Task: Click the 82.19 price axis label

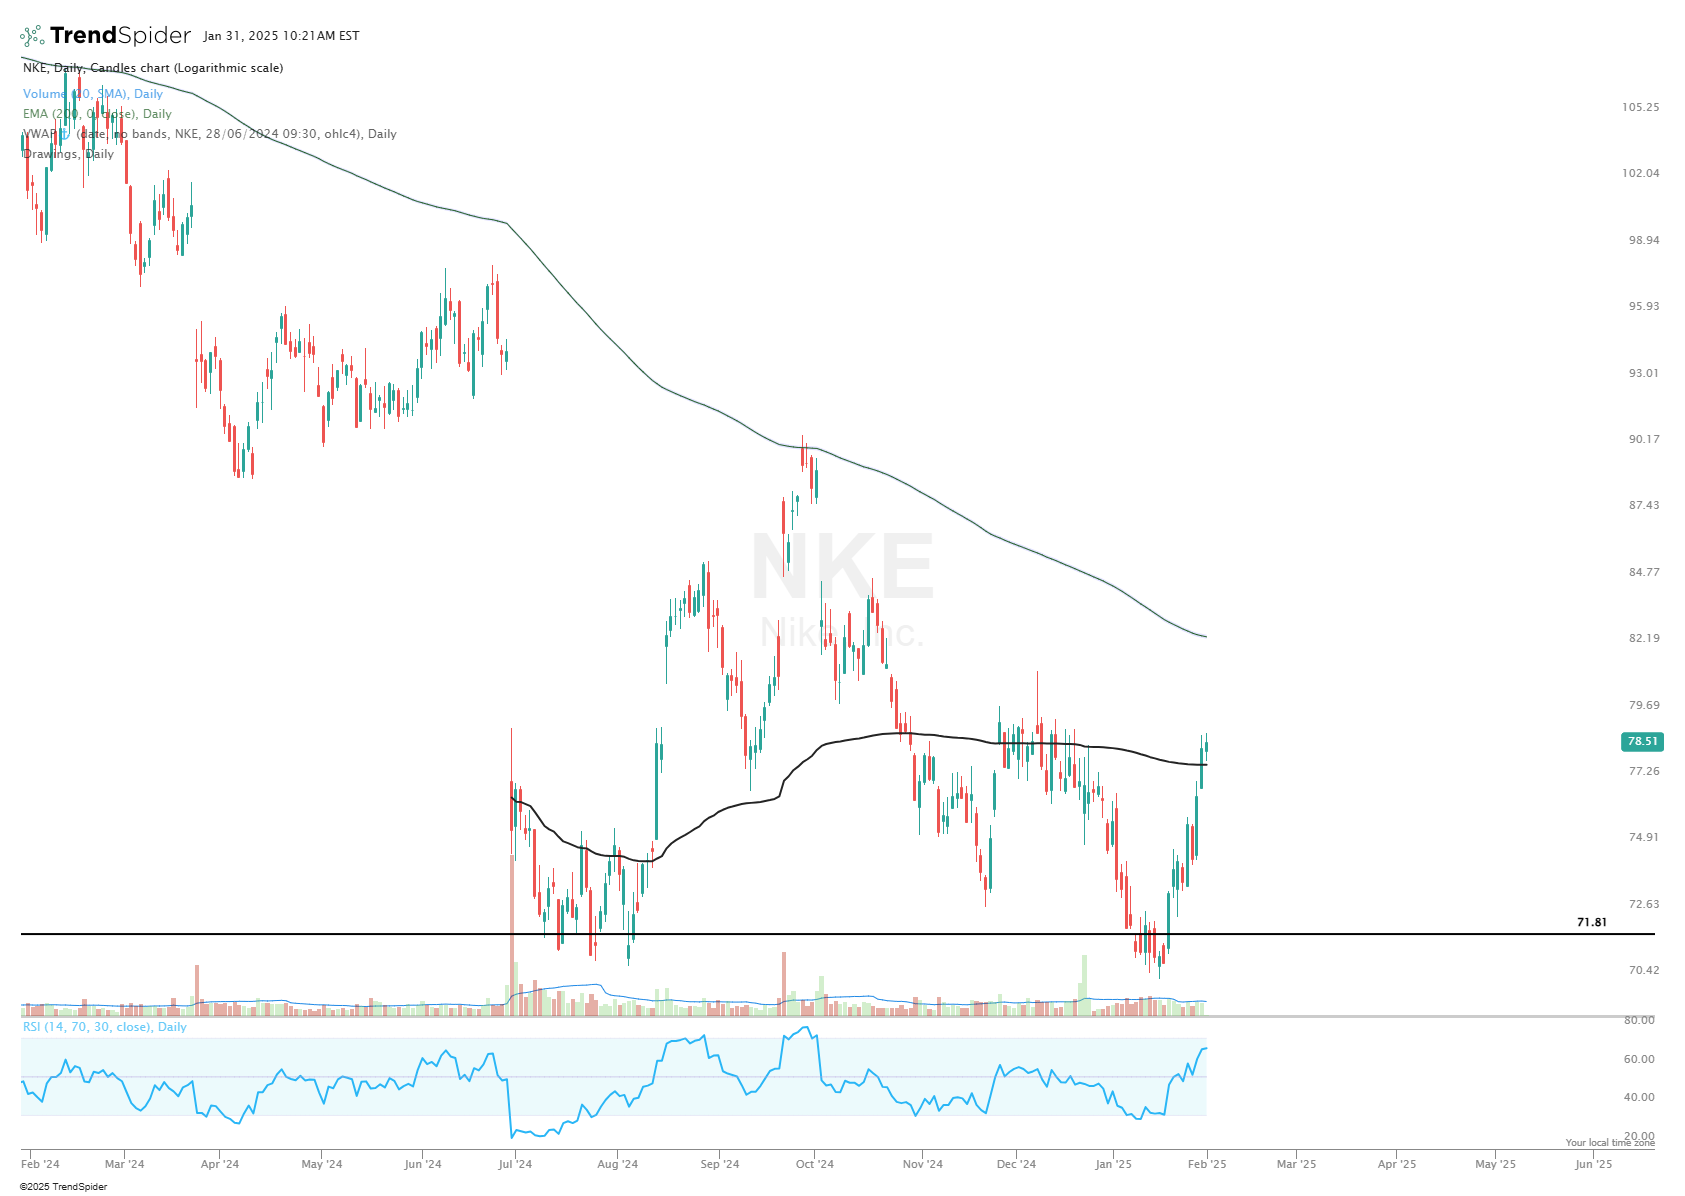Action: click(x=1644, y=638)
